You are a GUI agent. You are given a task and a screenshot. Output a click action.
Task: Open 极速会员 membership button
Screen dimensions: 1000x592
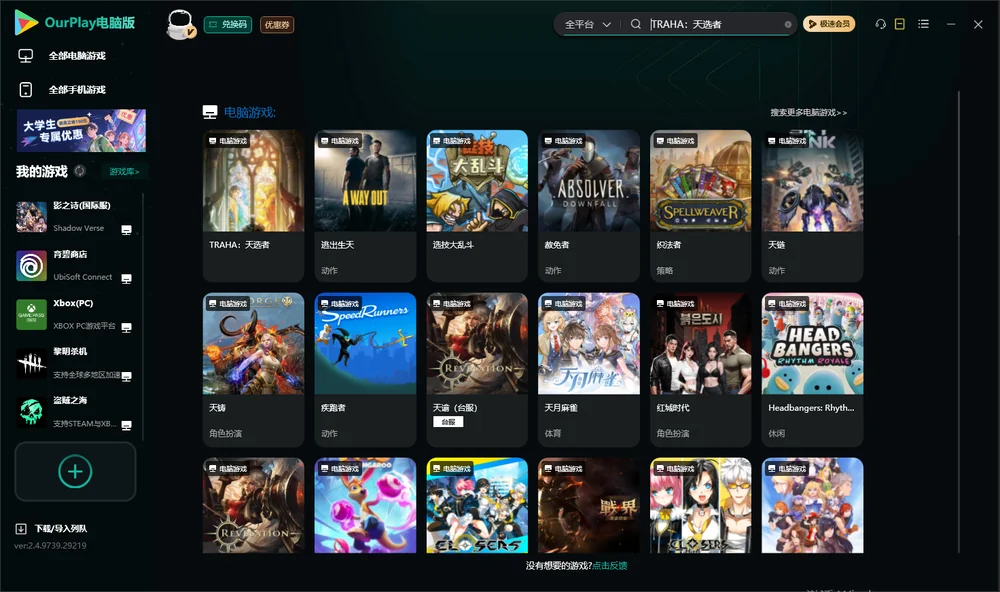(x=828, y=24)
